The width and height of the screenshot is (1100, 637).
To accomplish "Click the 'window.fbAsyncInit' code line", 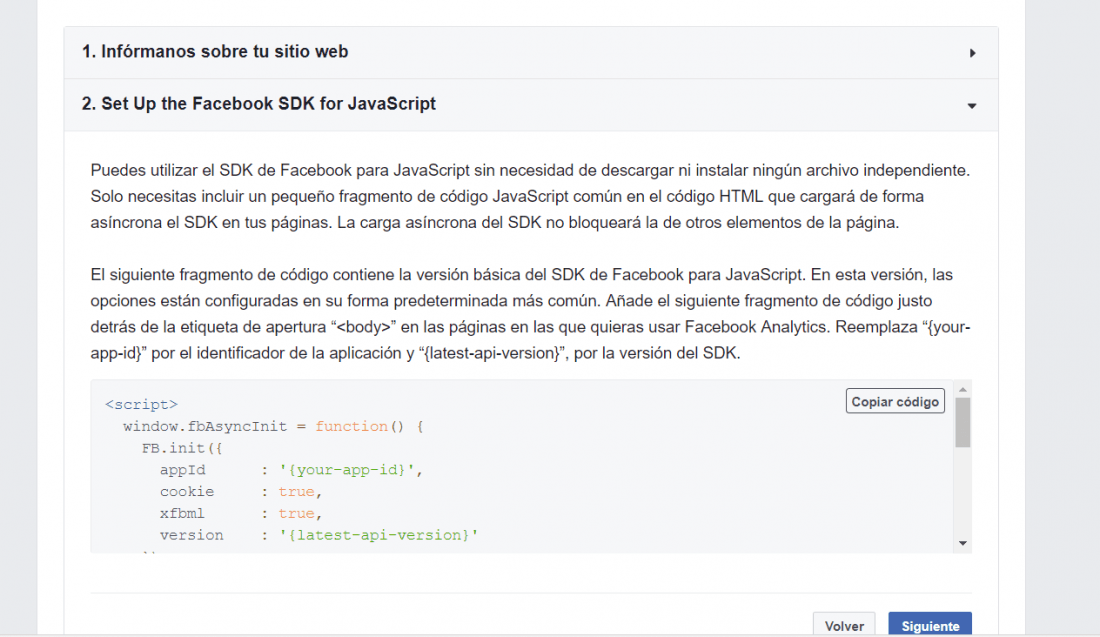I will 273,427.
